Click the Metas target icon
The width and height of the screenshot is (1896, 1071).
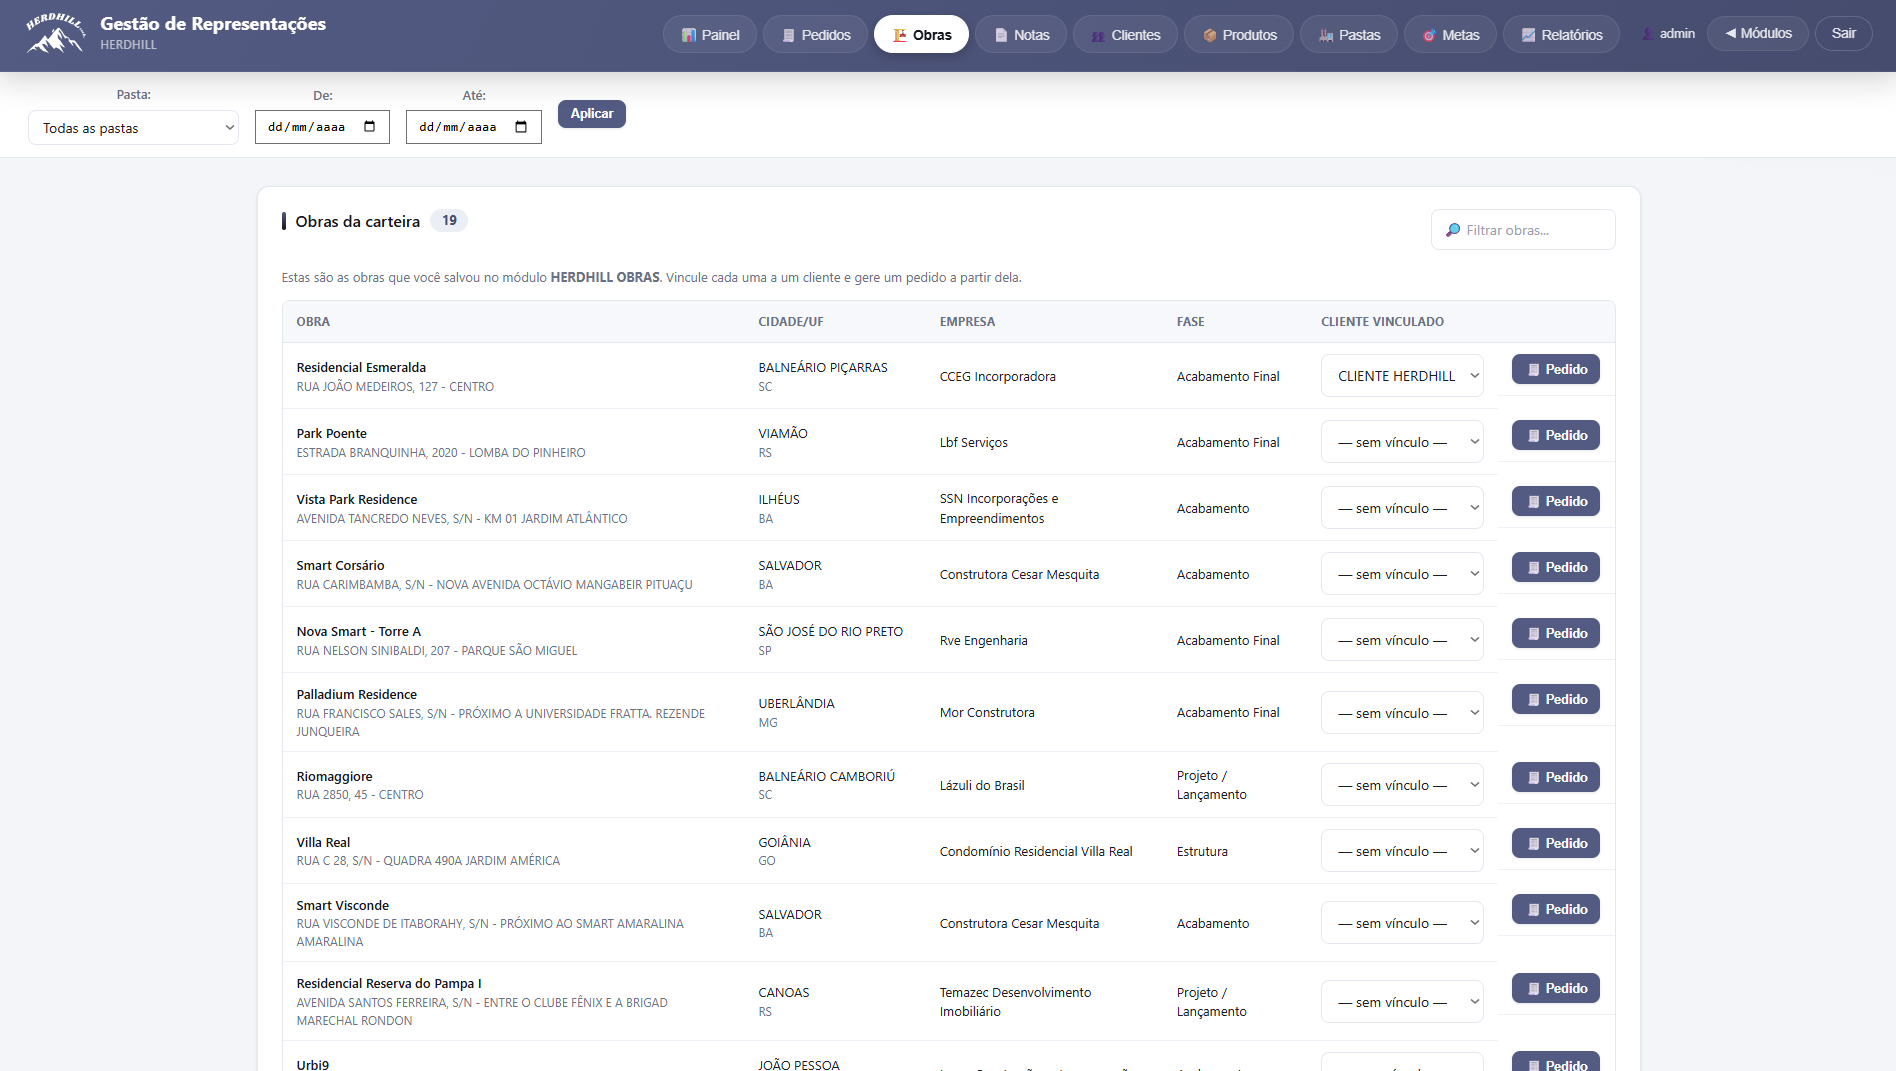(1430, 35)
